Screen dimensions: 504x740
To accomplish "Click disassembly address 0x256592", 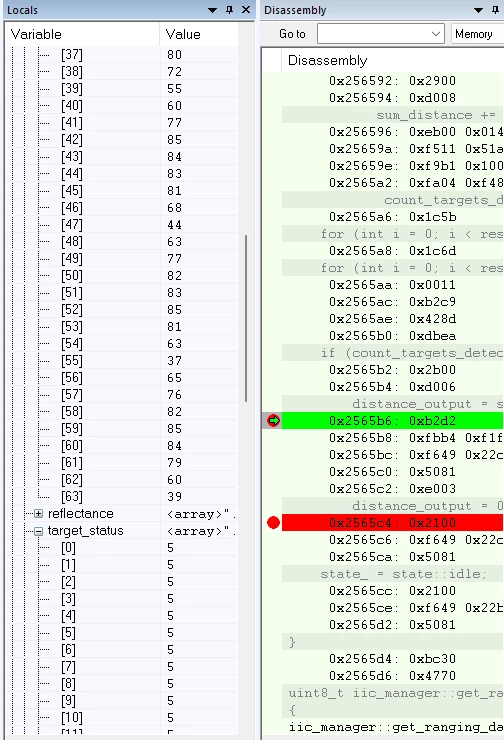I will [x=363, y=81].
